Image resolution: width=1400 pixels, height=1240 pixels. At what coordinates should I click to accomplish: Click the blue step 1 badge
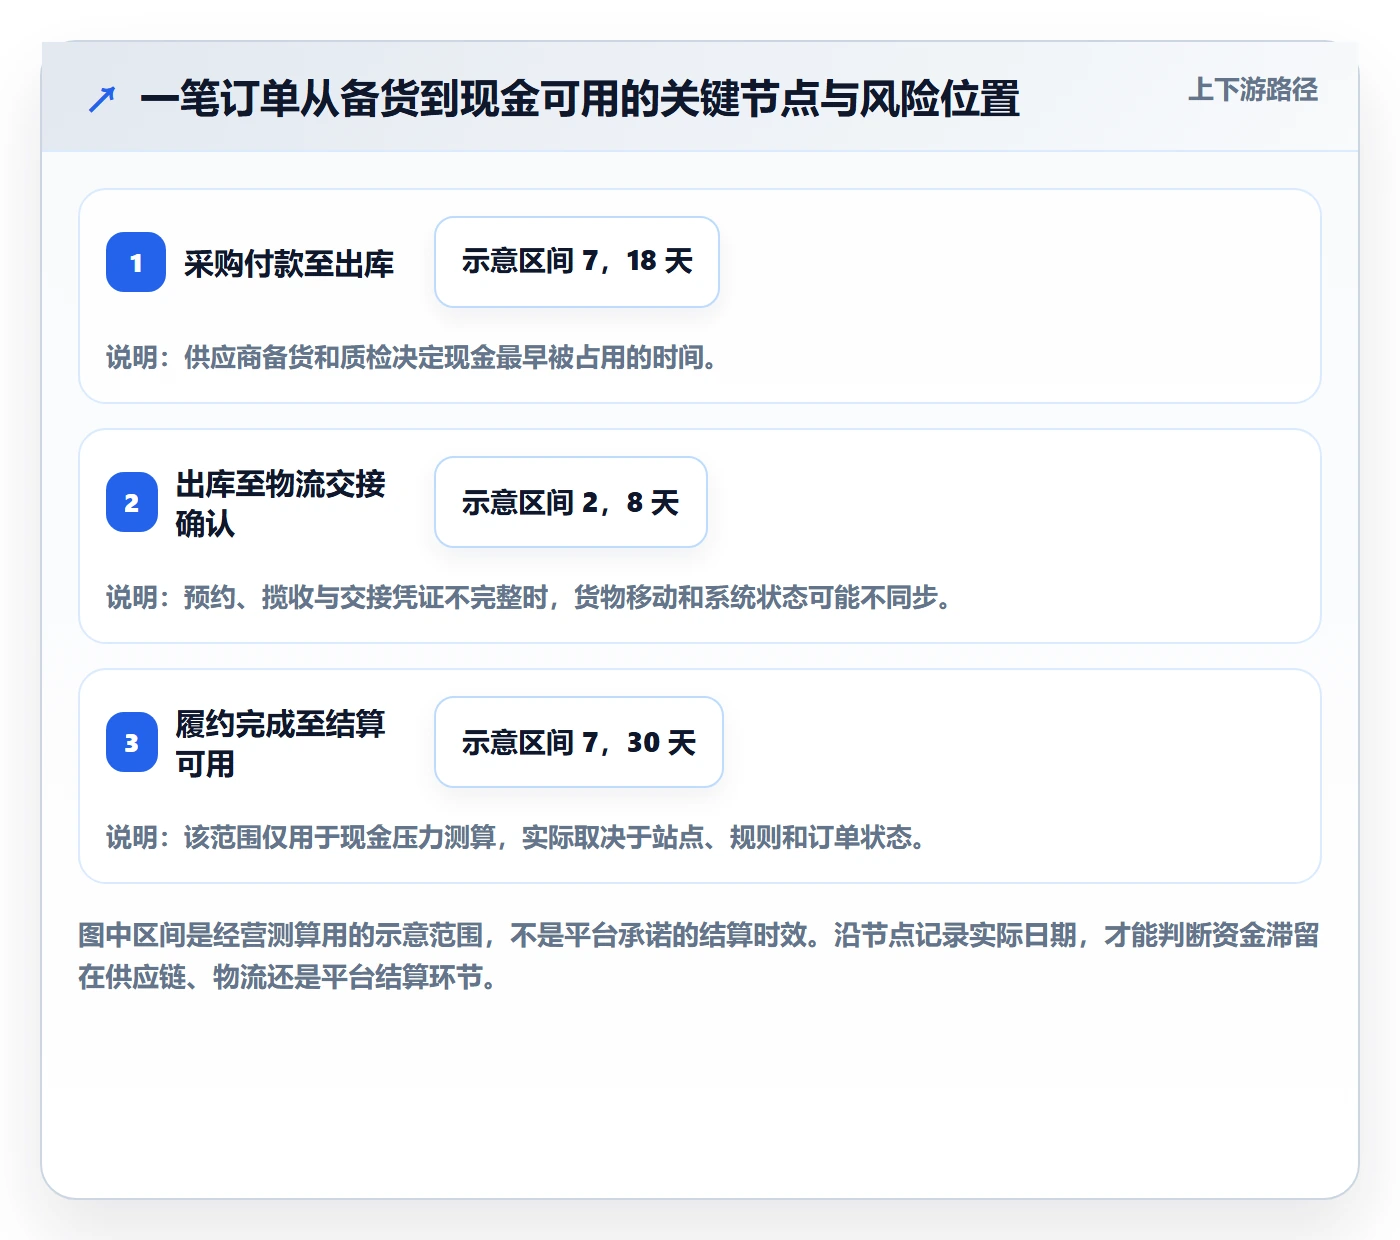pos(136,262)
